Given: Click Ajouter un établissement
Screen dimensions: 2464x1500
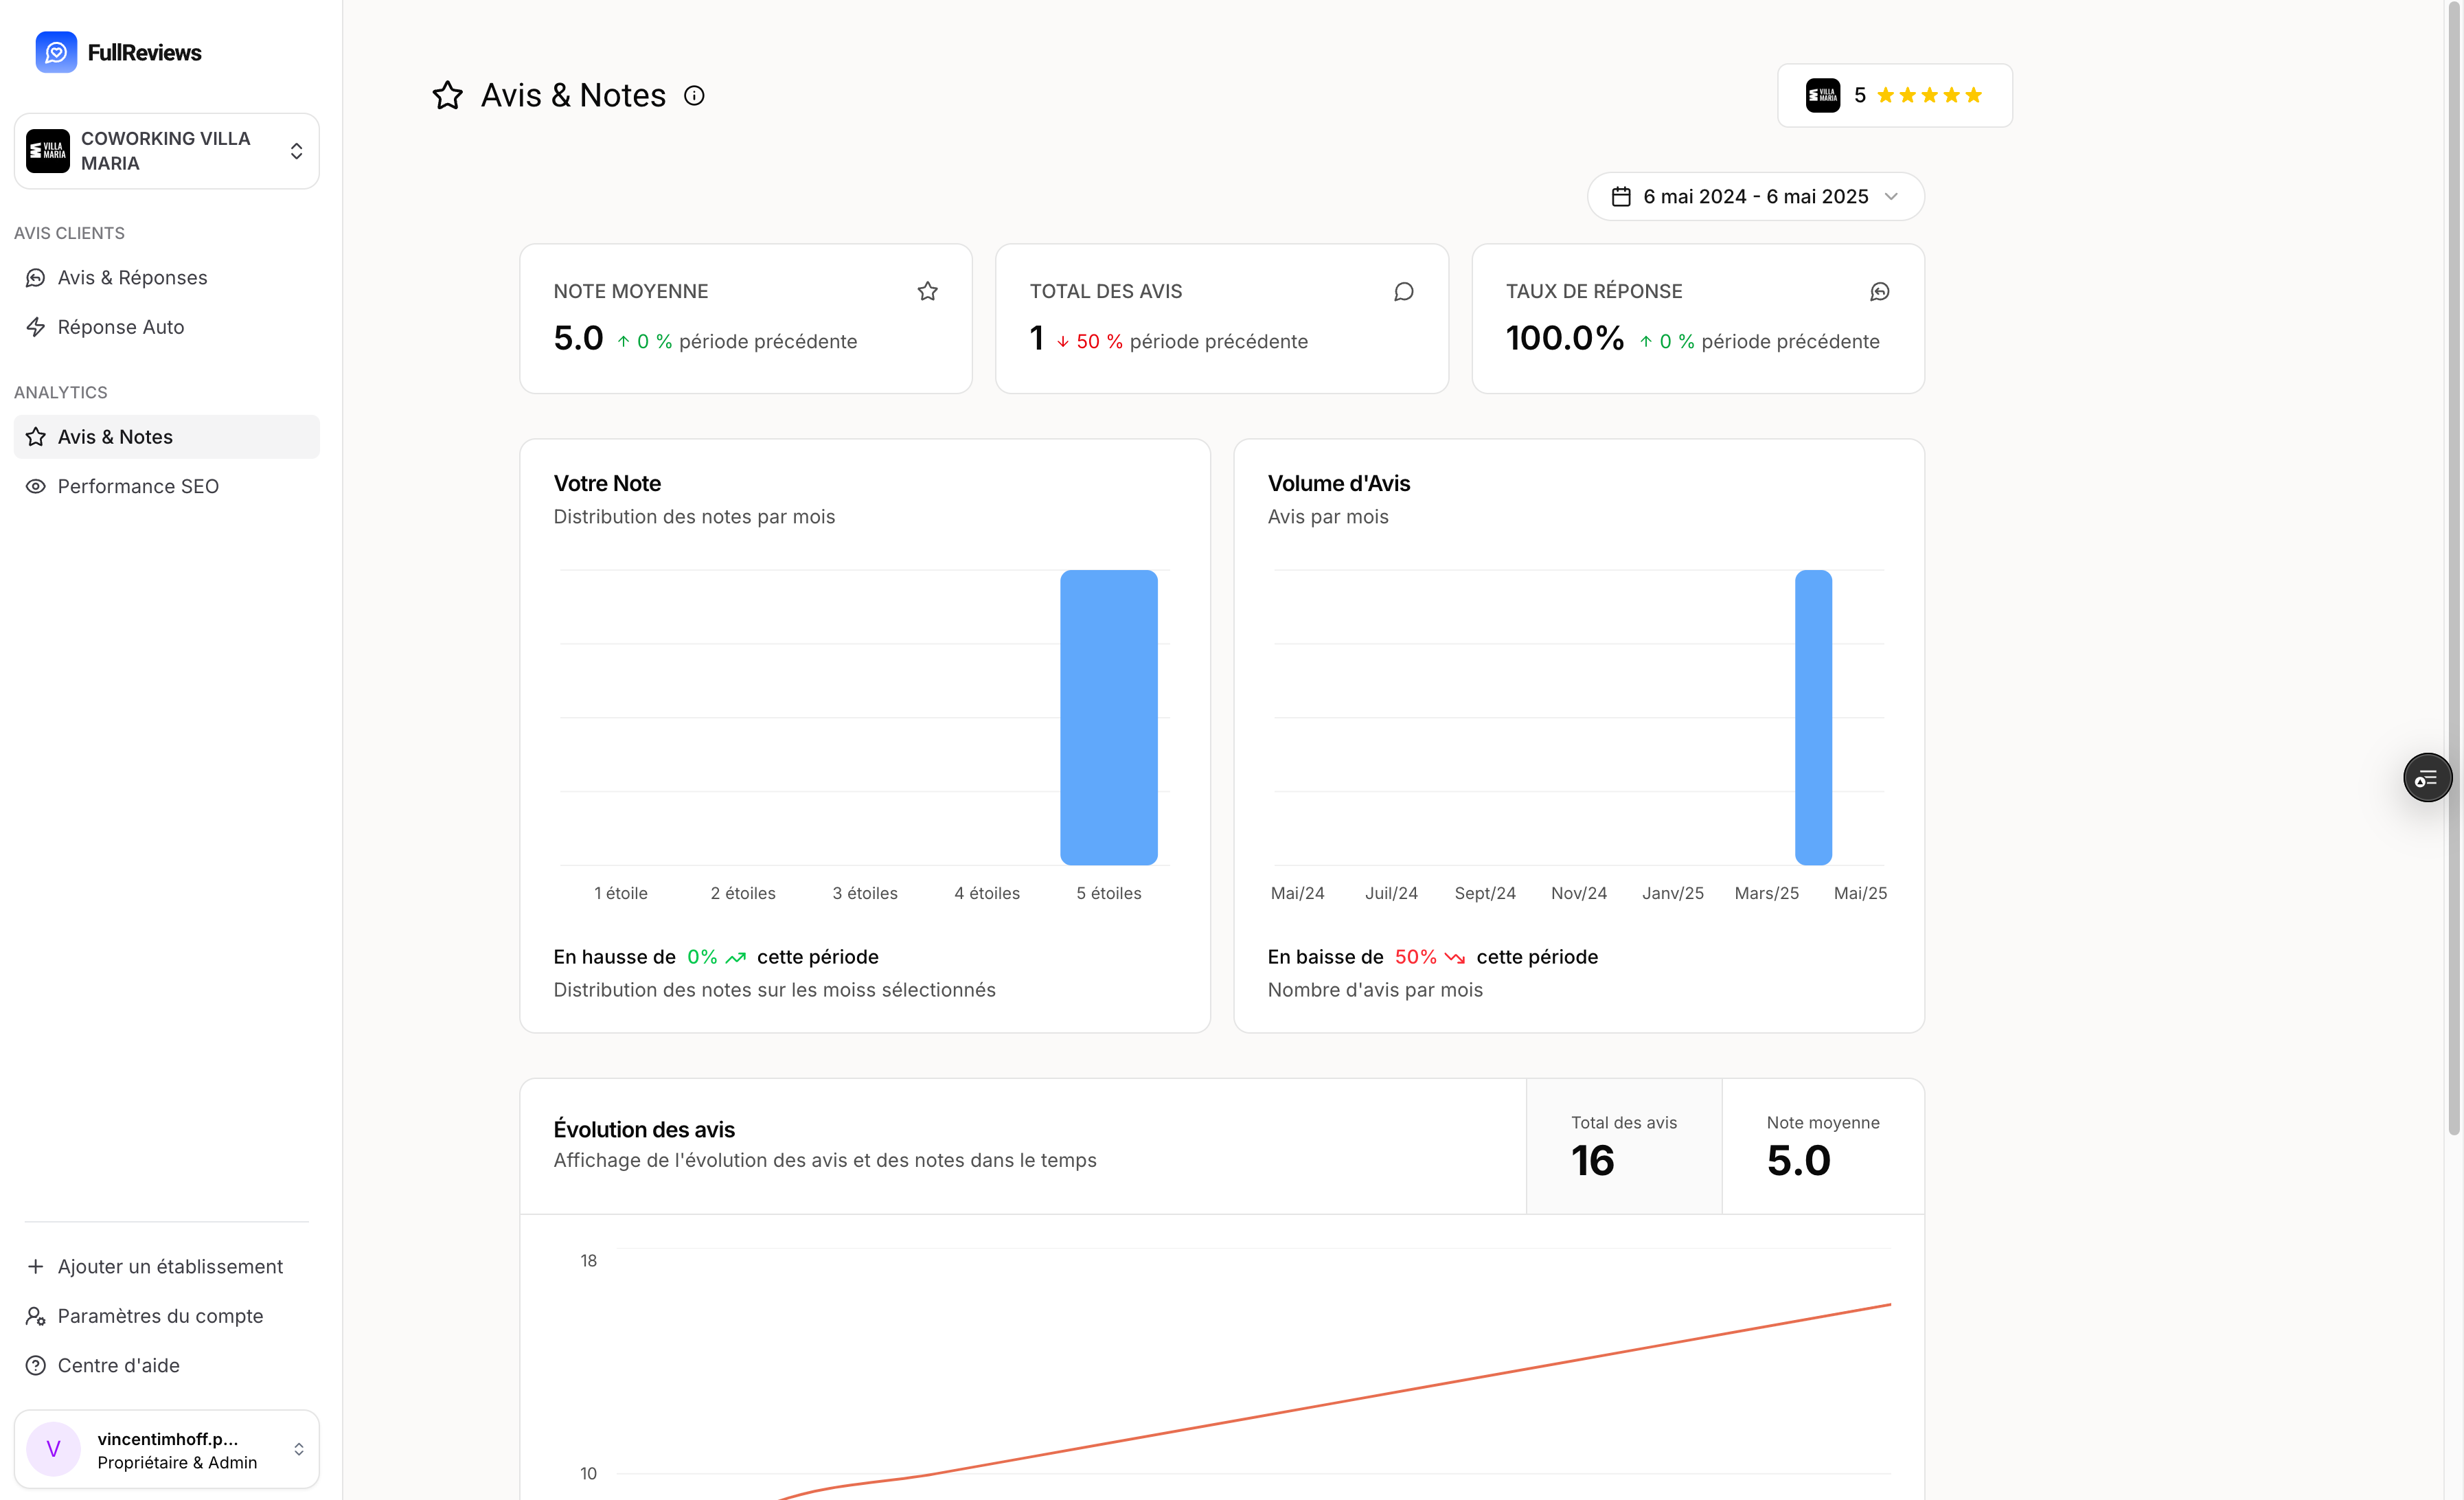Looking at the screenshot, I should pyautogui.click(x=167, y=1266).
